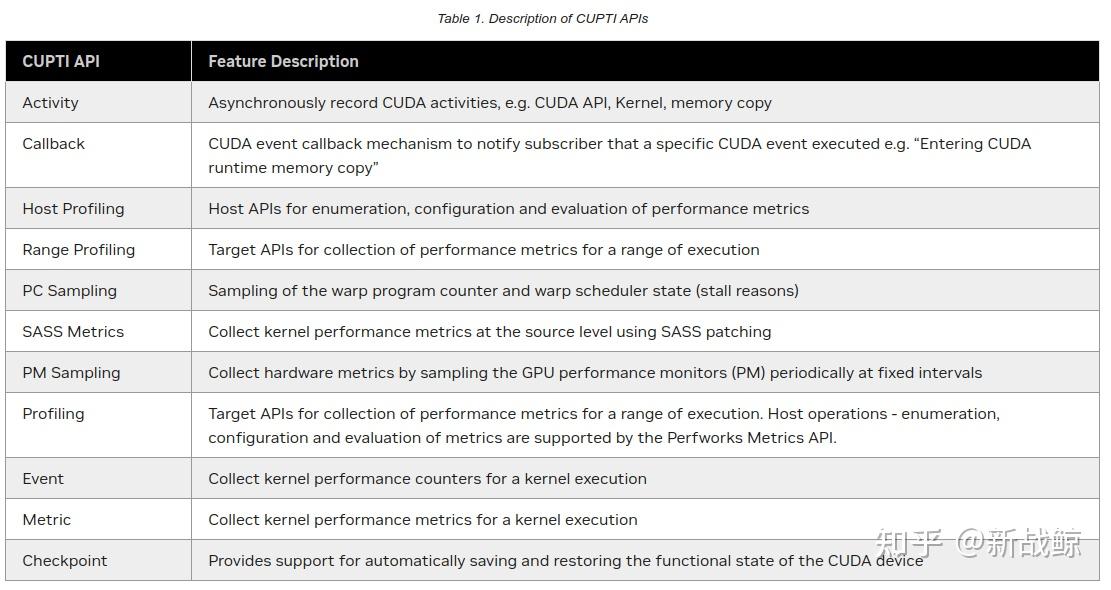
Task: Select the 'Checkpoint' row label
Action: pyautogui.click(x=65, y=560)
